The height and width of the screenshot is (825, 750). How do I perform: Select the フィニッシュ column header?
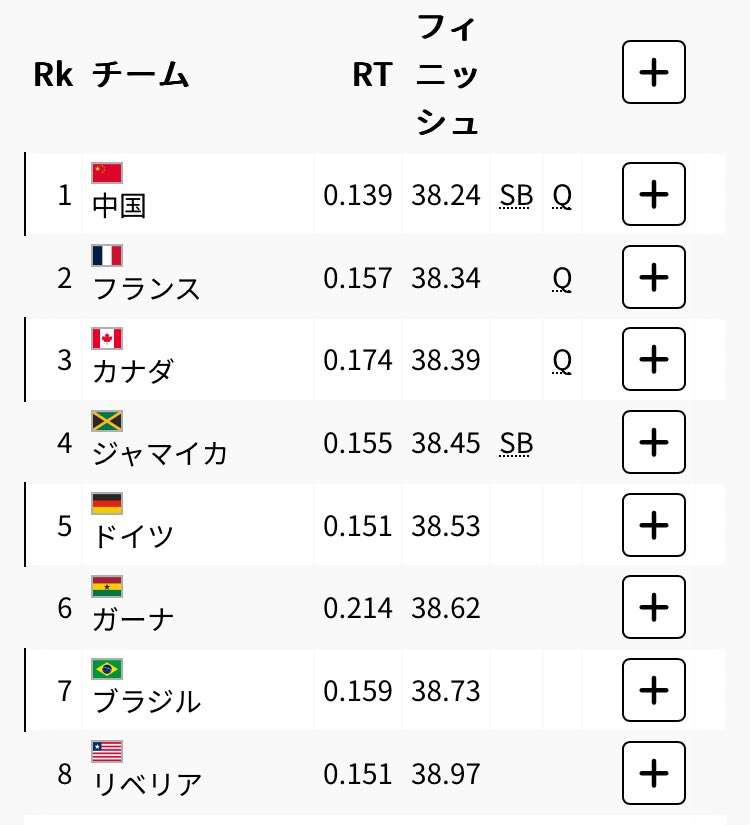446,75
